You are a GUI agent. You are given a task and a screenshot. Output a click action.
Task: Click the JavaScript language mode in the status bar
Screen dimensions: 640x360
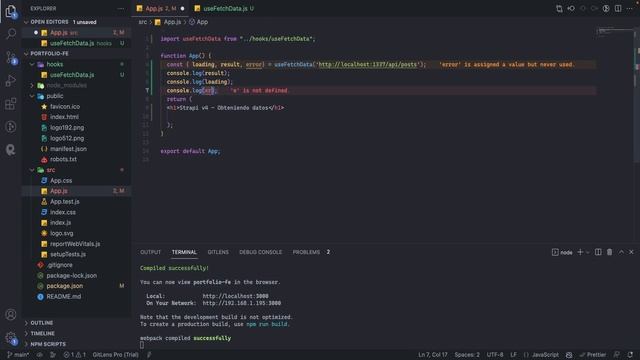tap(541, 355)
